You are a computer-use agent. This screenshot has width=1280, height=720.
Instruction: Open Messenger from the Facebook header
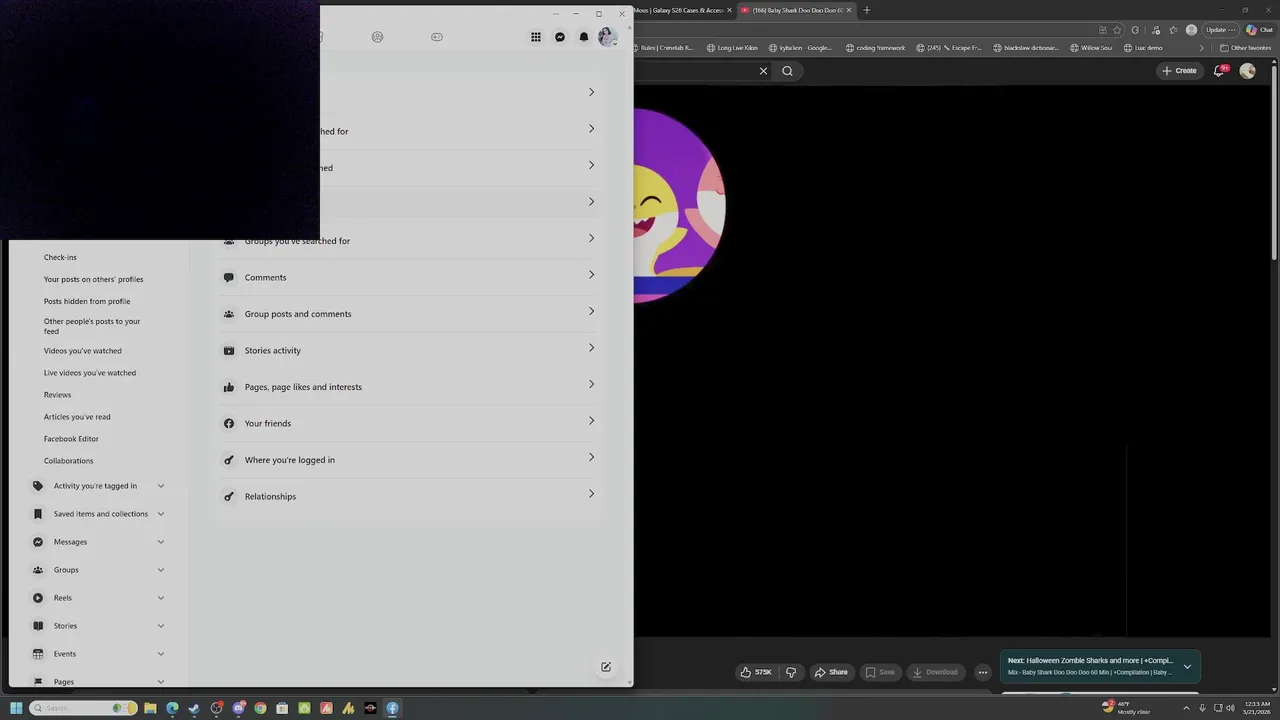[x=560, y=37]
